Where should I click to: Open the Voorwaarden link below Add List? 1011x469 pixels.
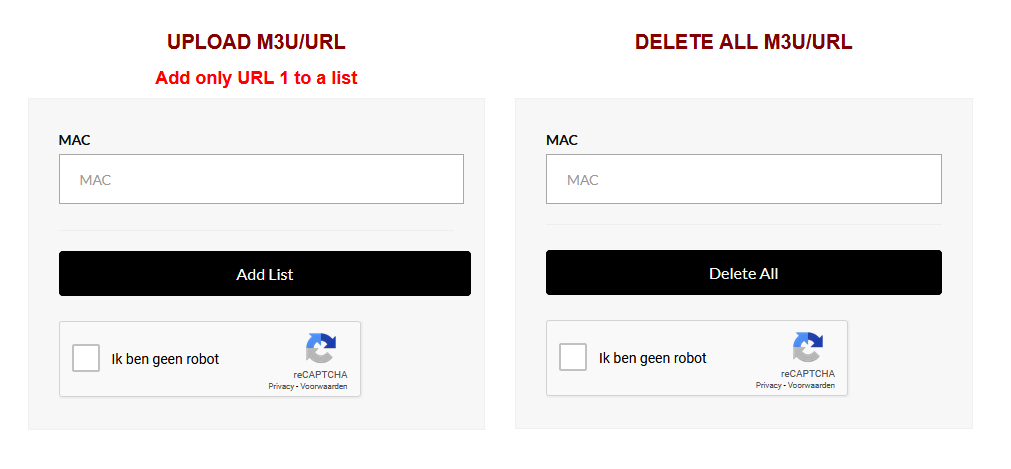324,386
